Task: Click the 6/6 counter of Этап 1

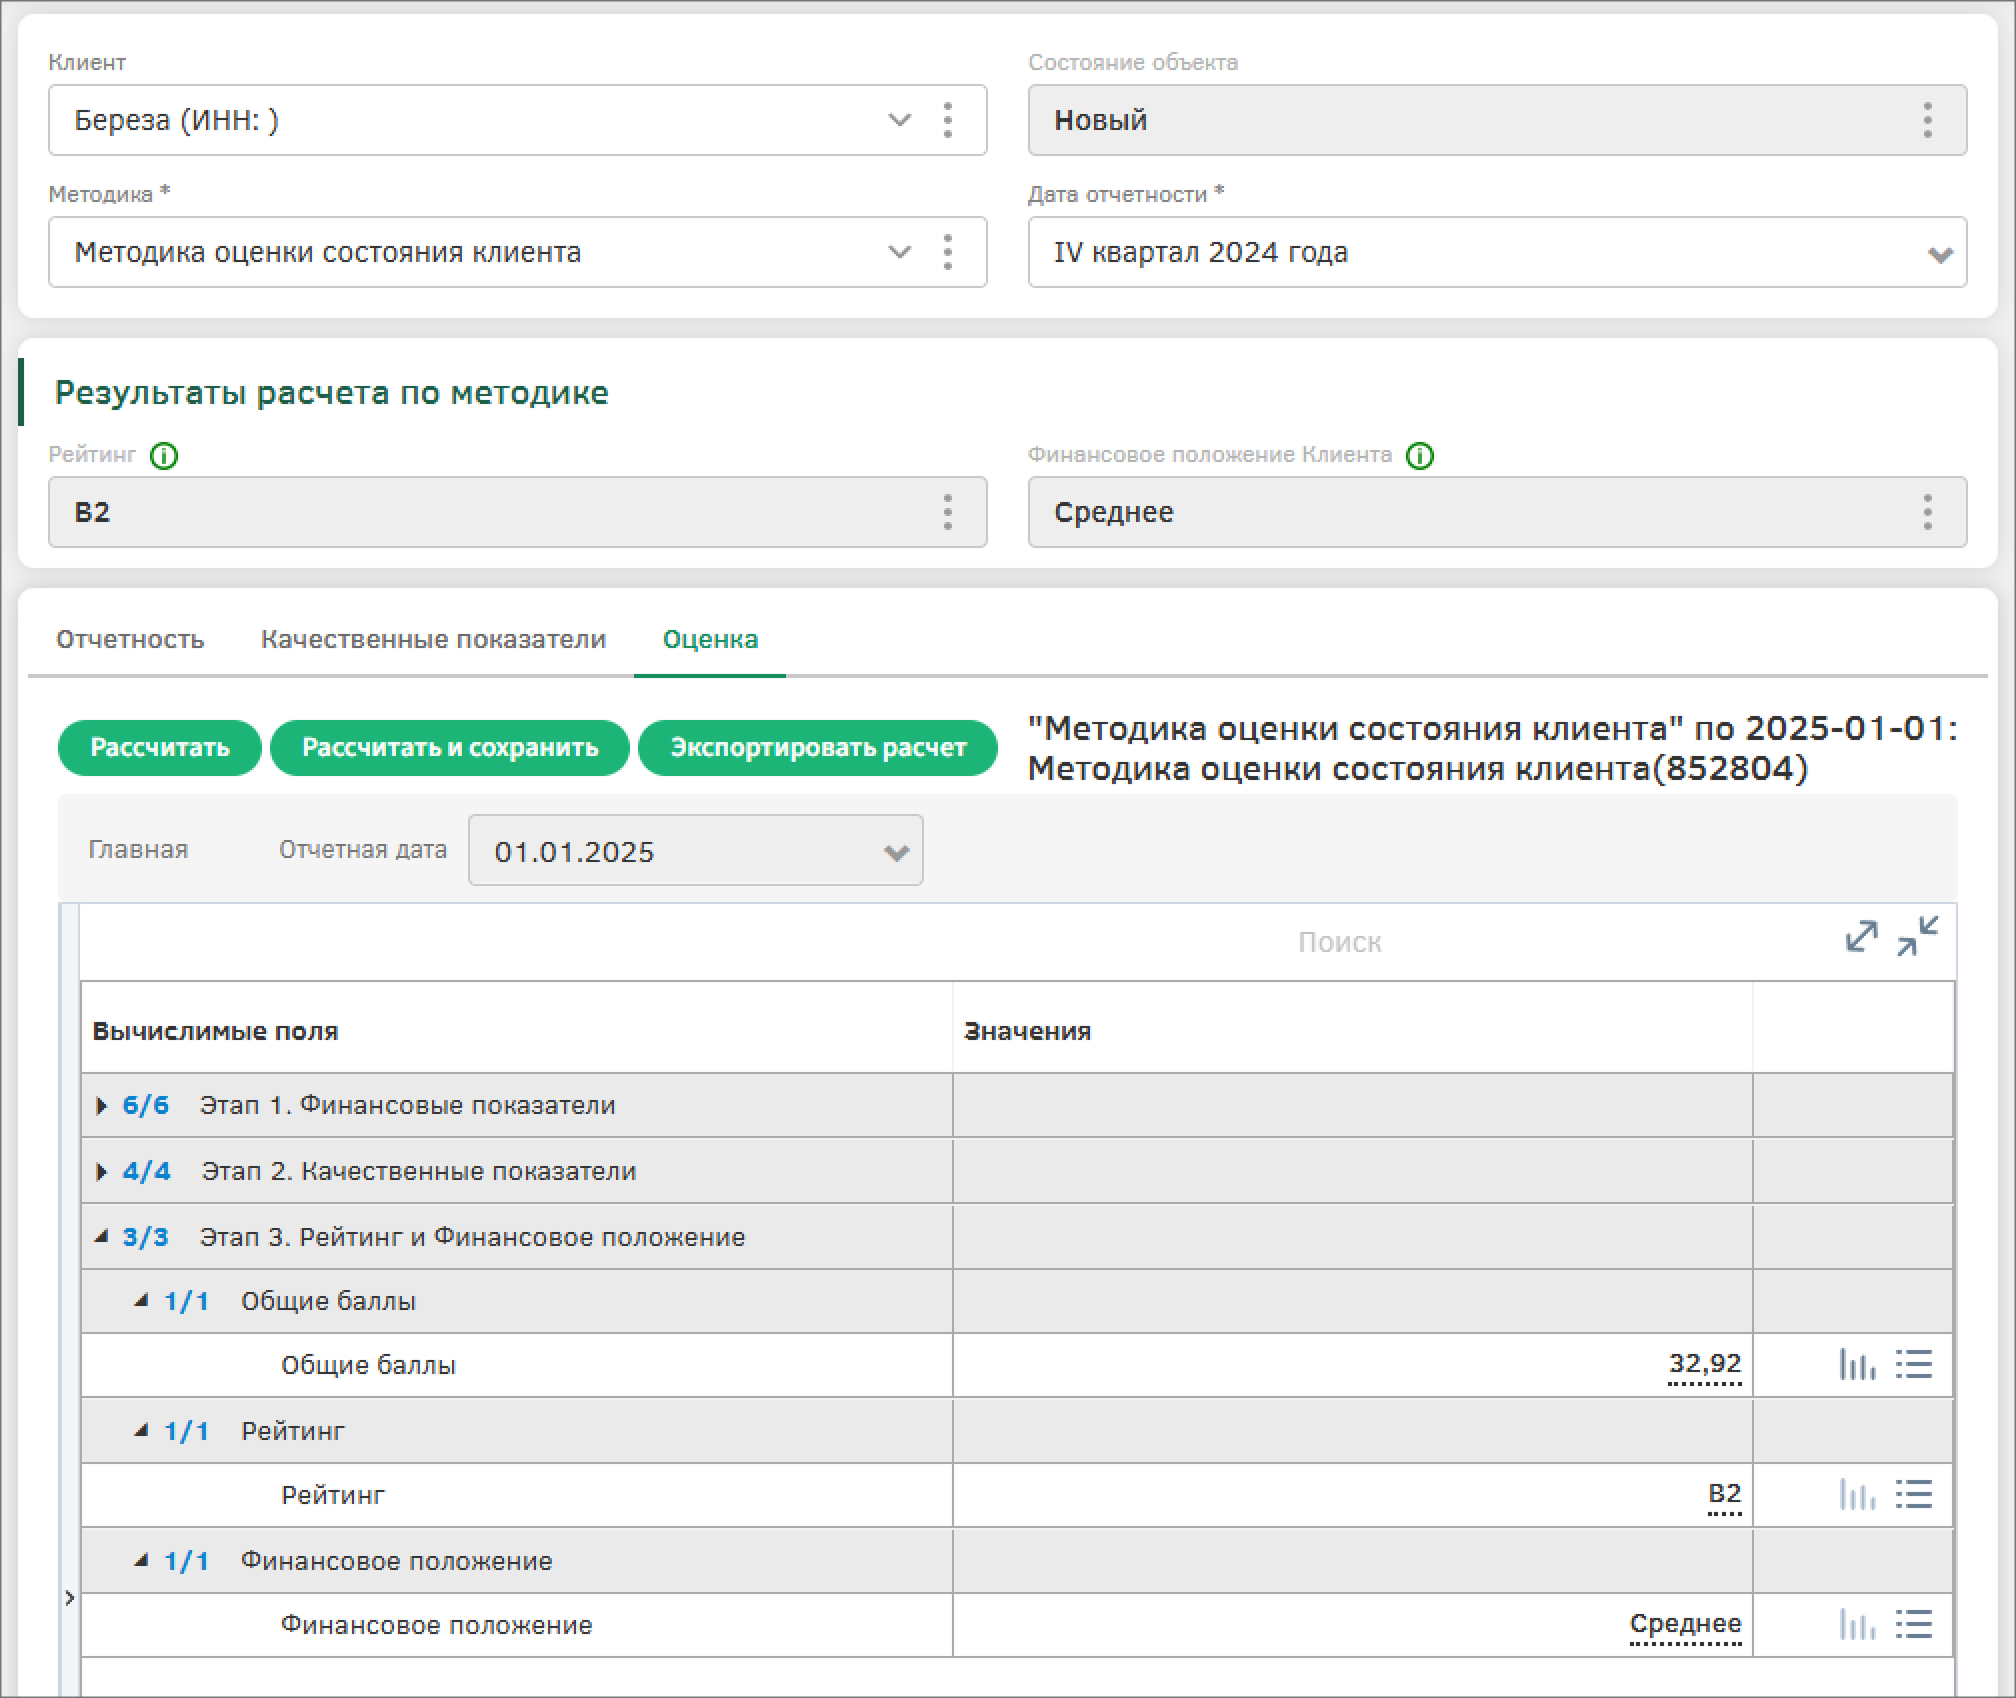Action: point(146,1106)
